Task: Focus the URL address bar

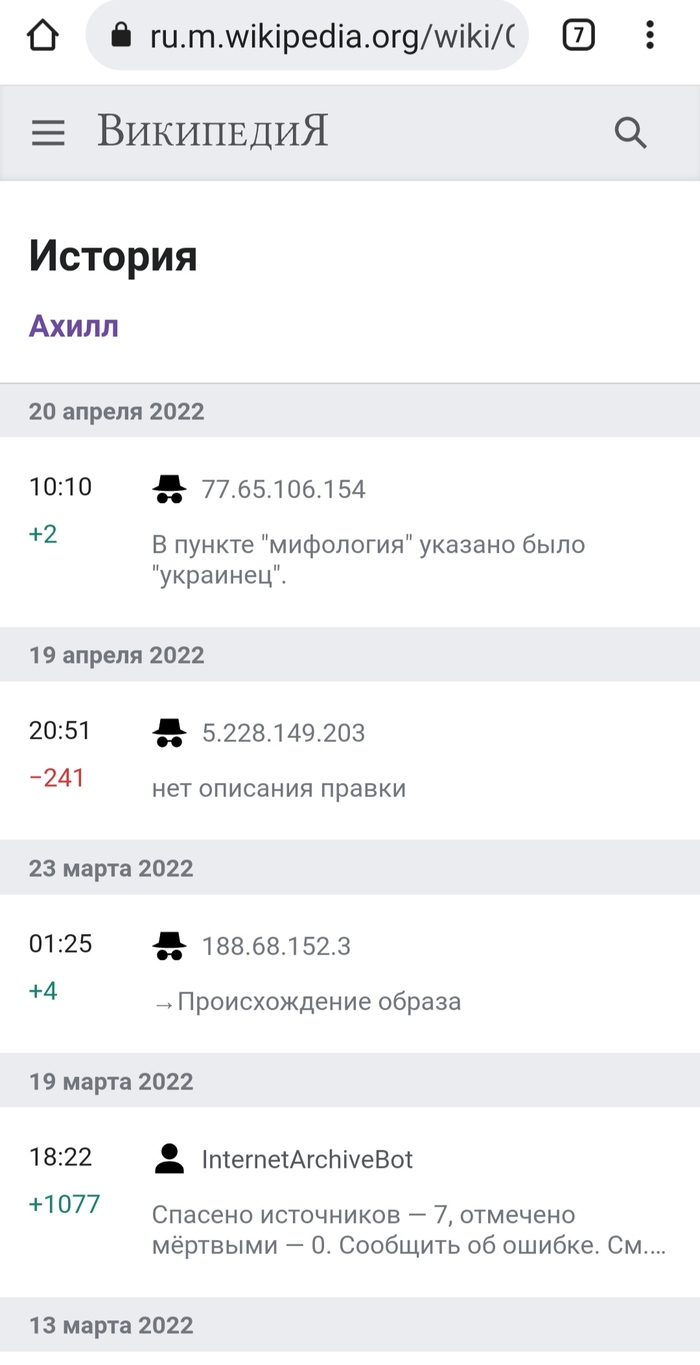Action: click(330, 36)
